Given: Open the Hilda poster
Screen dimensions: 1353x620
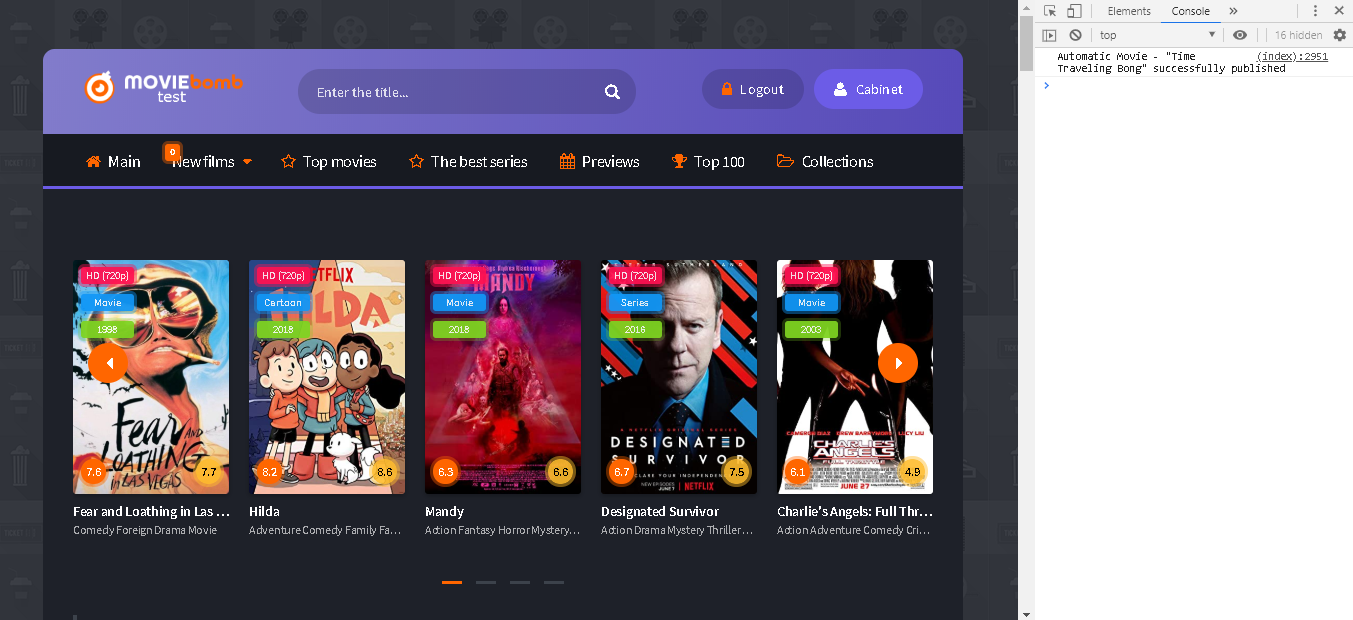Looking at the screenshot, I should click(327, 377).
